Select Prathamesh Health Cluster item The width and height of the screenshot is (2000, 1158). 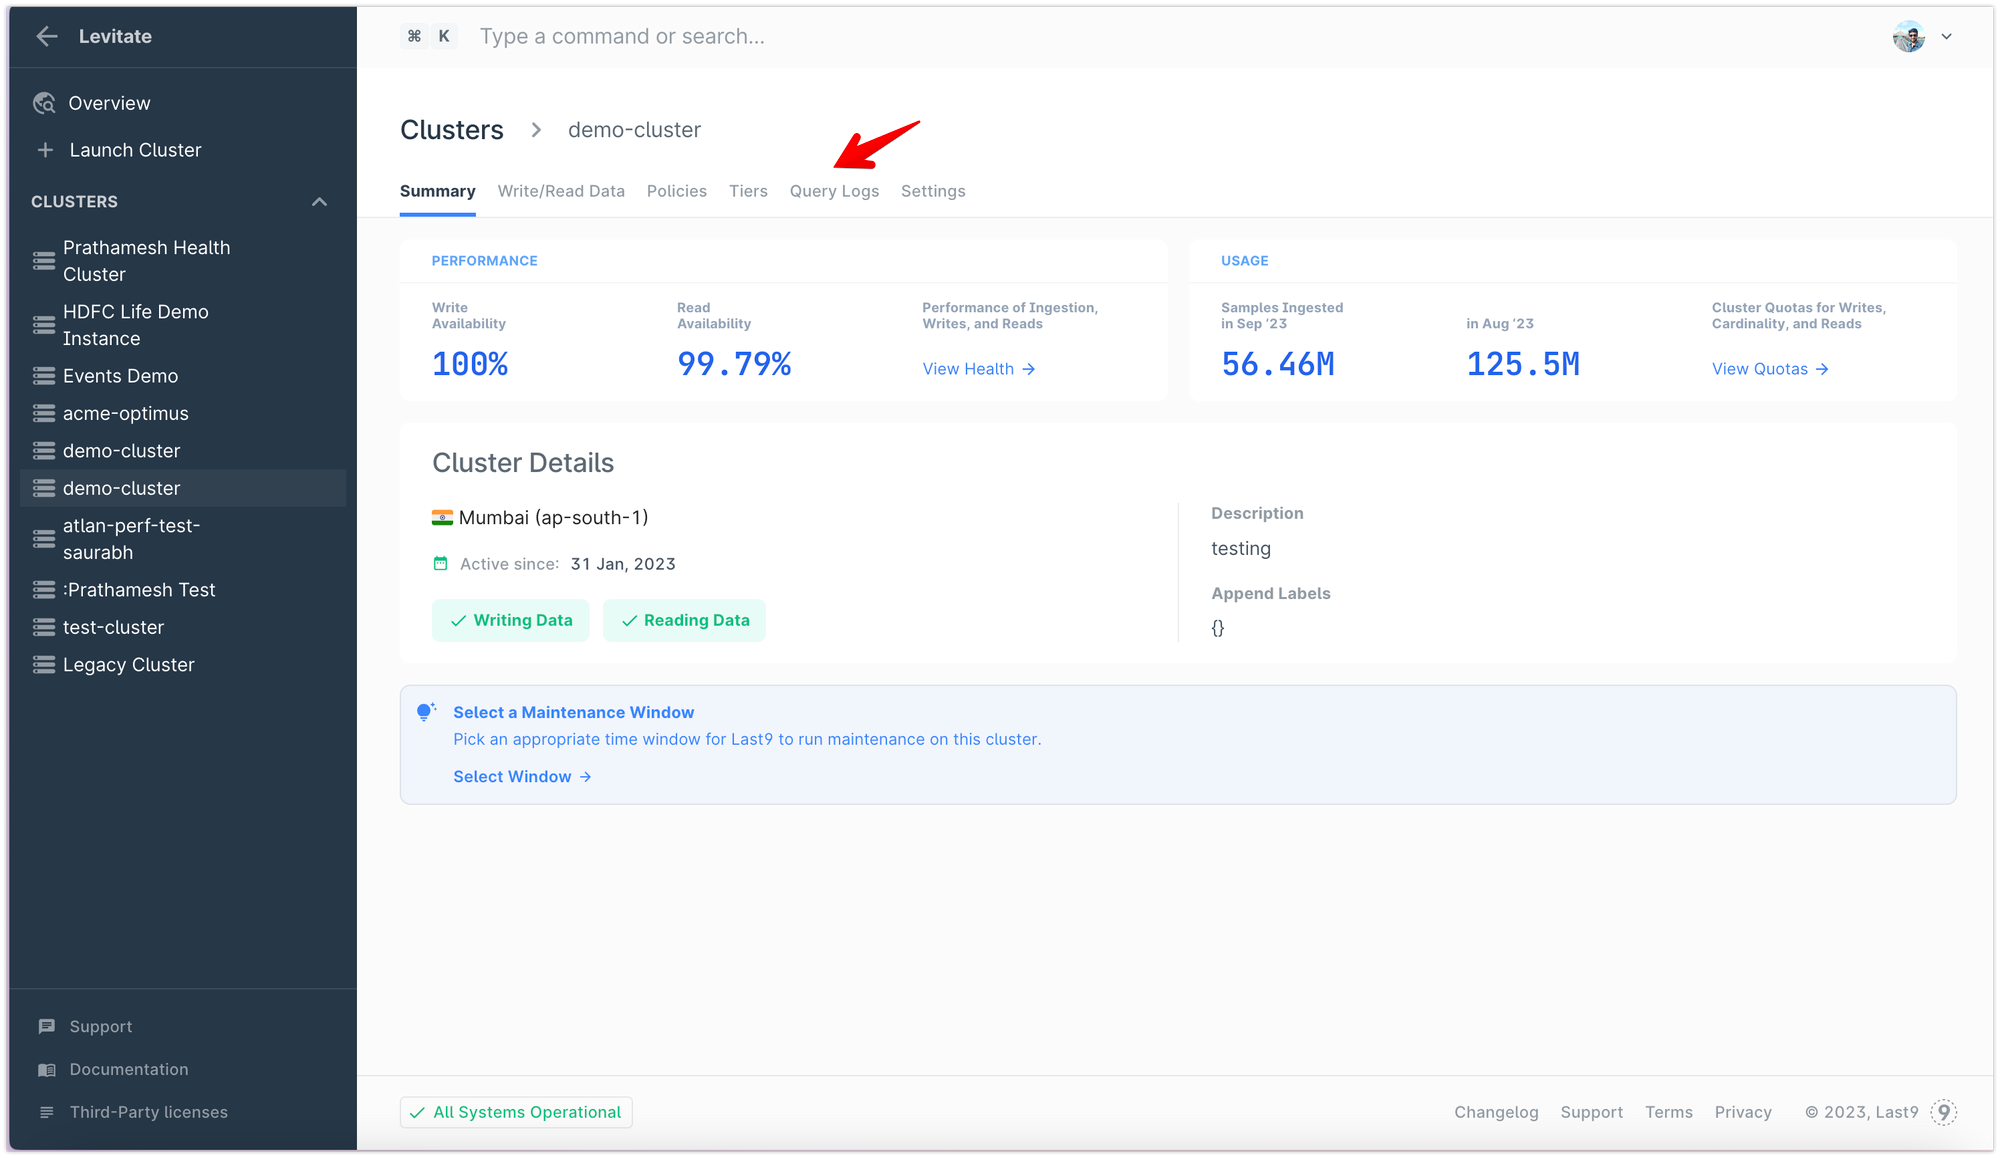(x=147, y=261)
